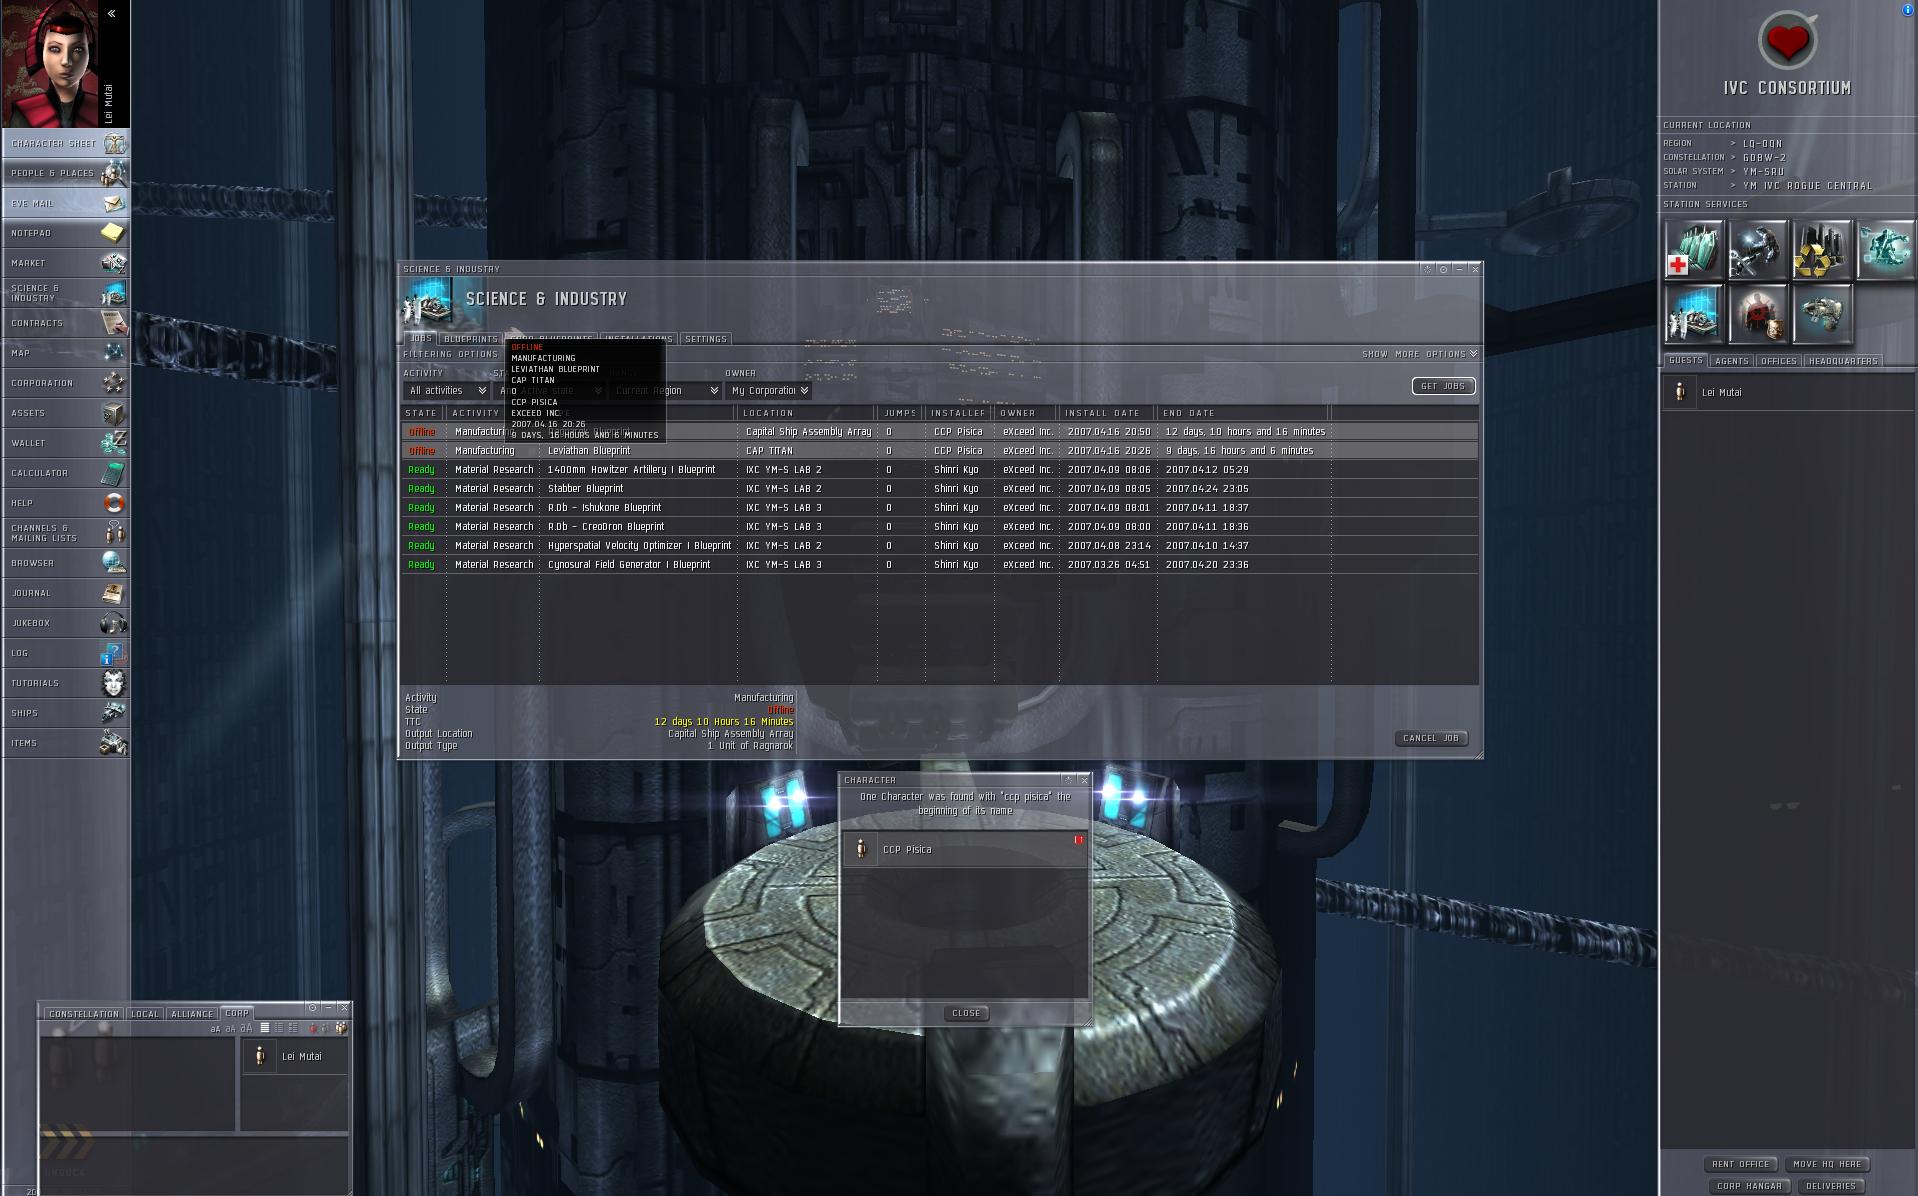The height and width of the screenshot is (1196, 1918).
Task: Open Channels & Mailing Lists
Action: pyautogui.click(x=65, y=533)
